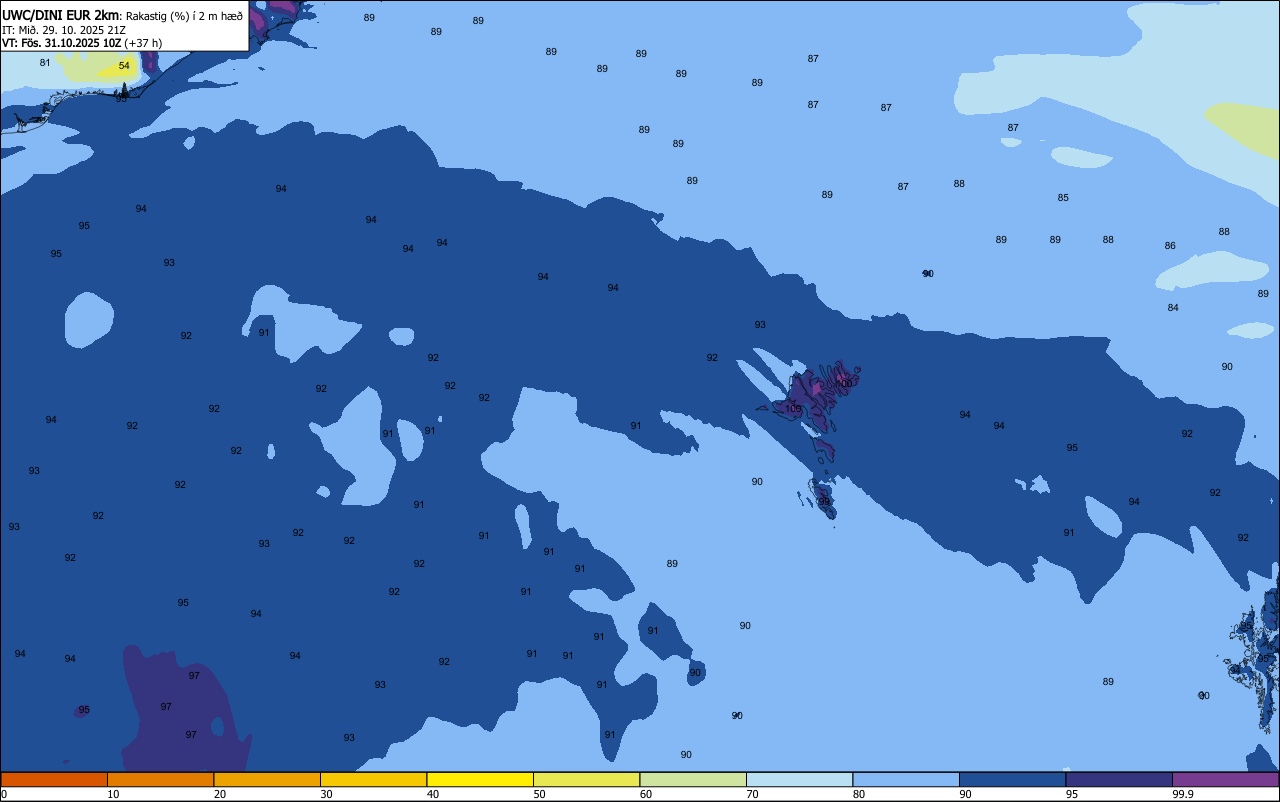Select the bright yellow 40–50 legend swatch
This screenshot has height=802, width=1280.
(x=480, y=779)
